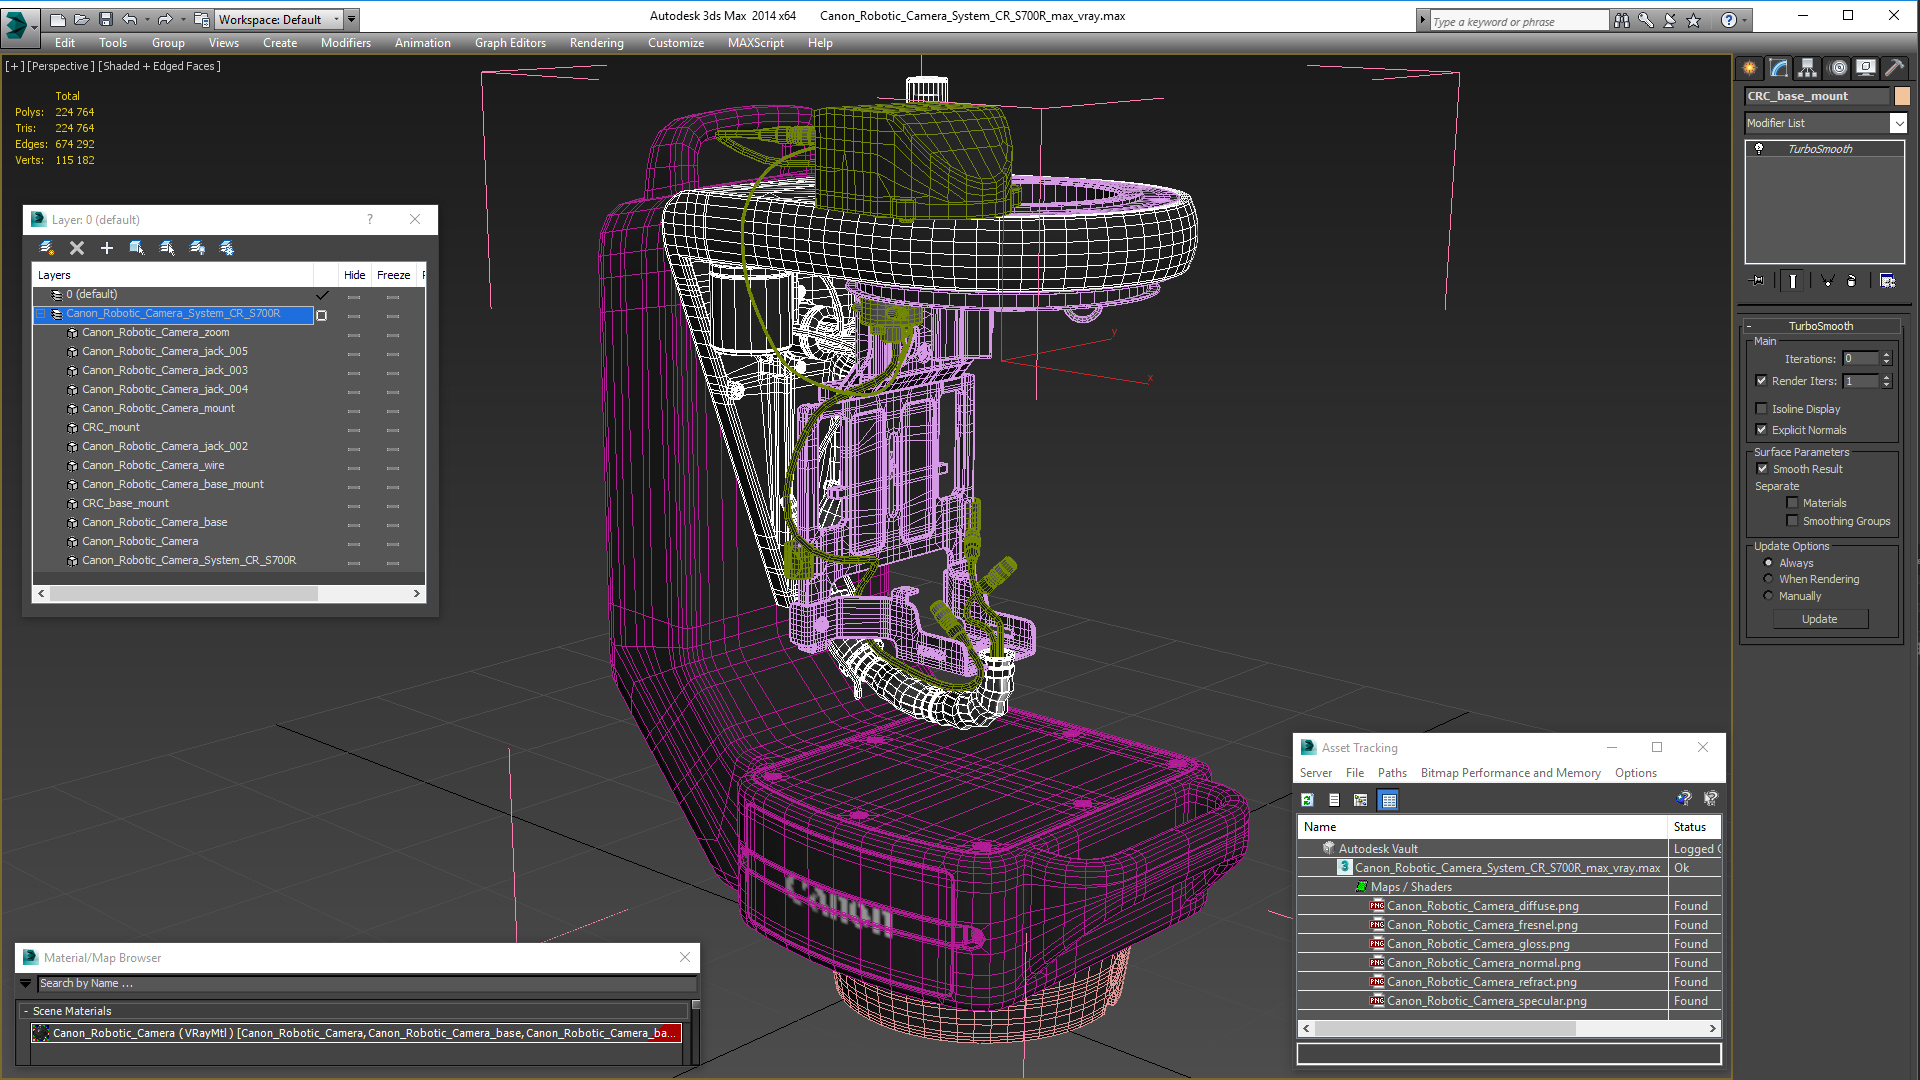
Task: Collapse the Scene Materials group
Action: point(26,1011)
